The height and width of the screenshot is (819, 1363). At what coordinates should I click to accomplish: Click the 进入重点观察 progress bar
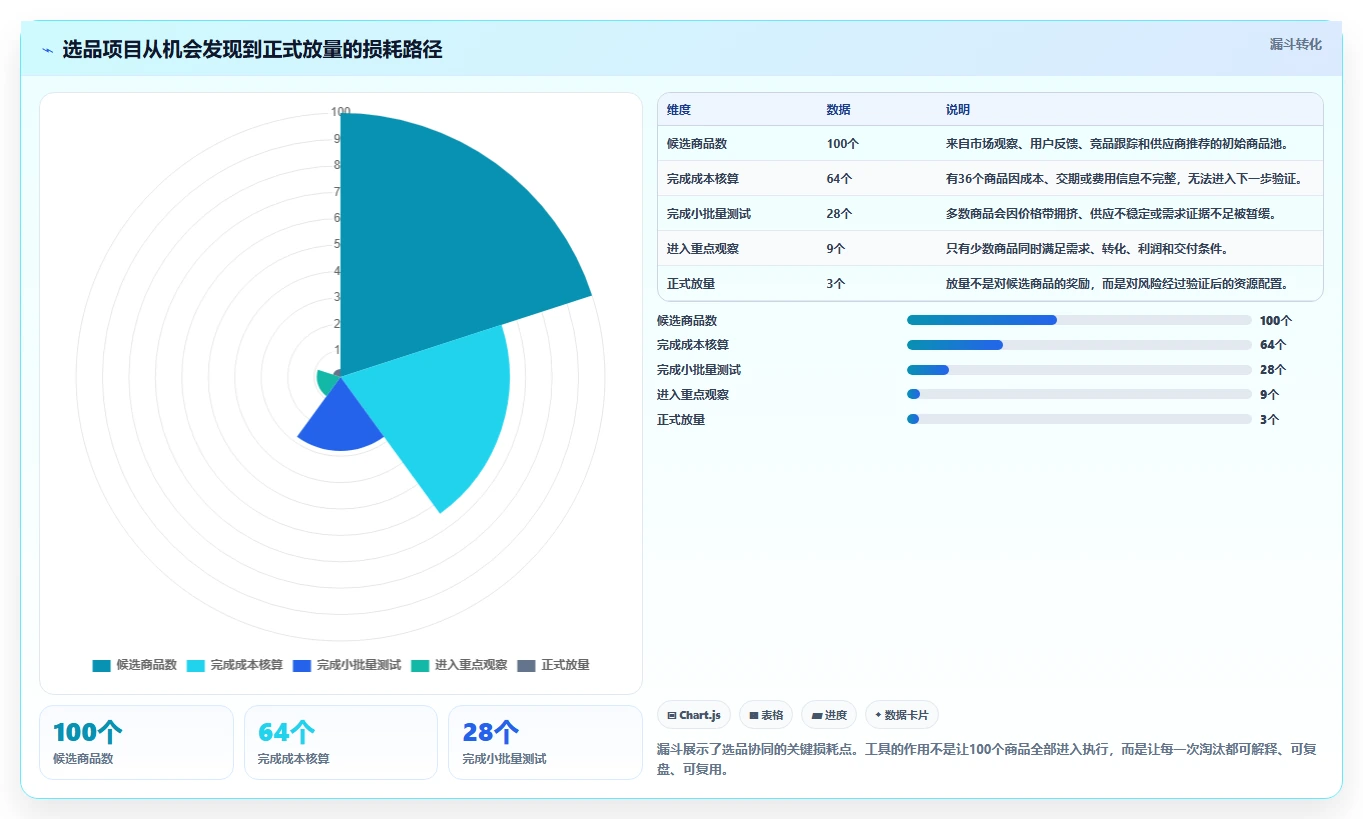1079,394
